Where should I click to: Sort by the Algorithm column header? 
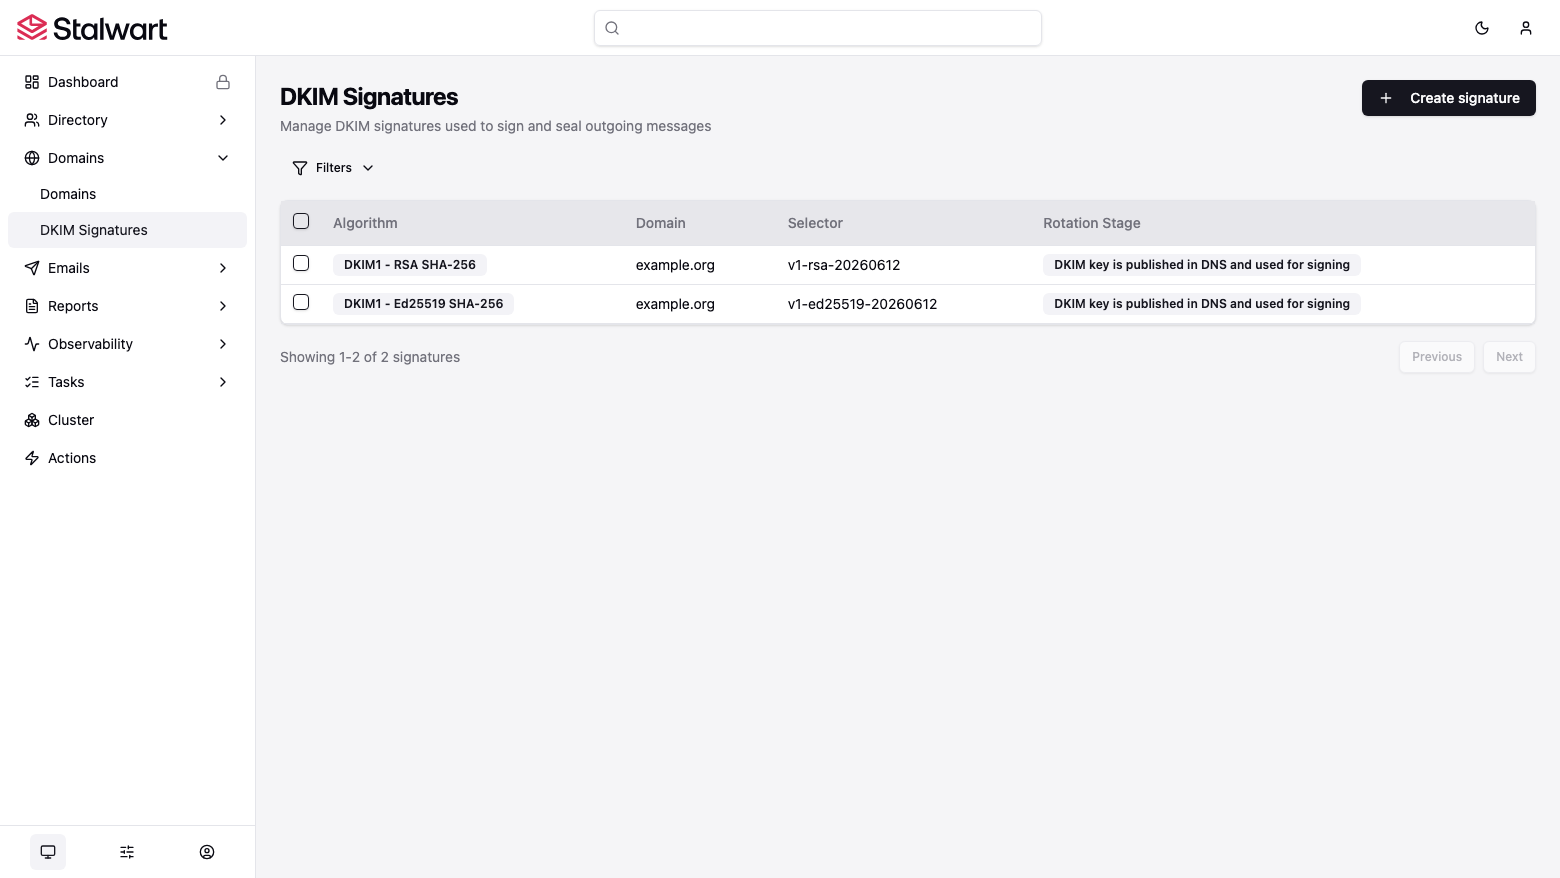(365, 223)
